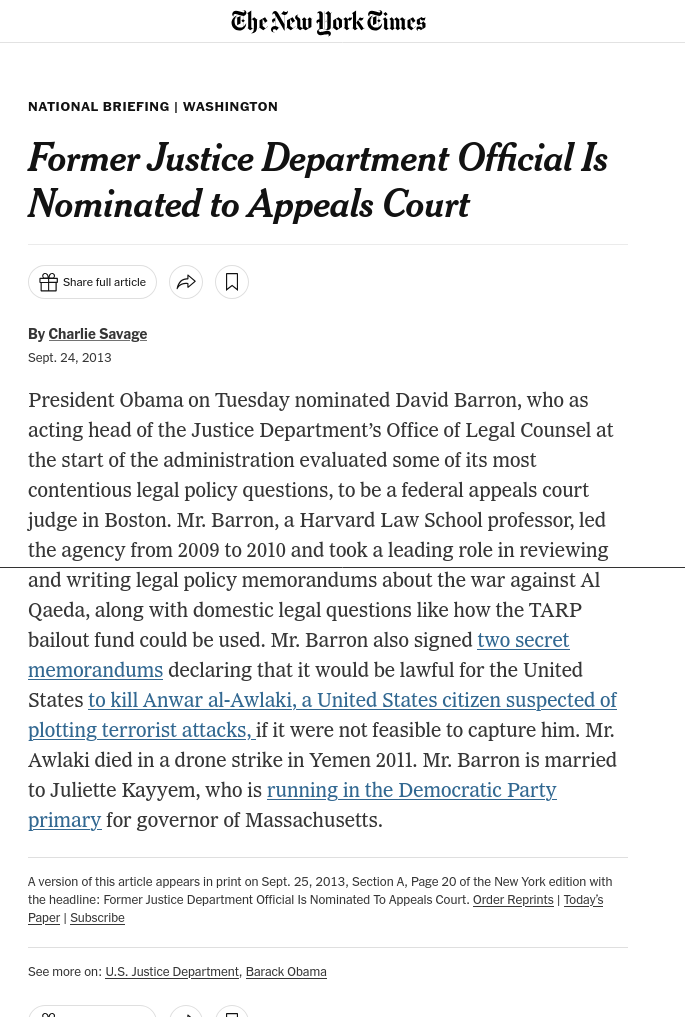Viewport: 685px width, 1017px height.
Task: Open "running in the Democratic Party primary" link
Action: click(411, 790)
